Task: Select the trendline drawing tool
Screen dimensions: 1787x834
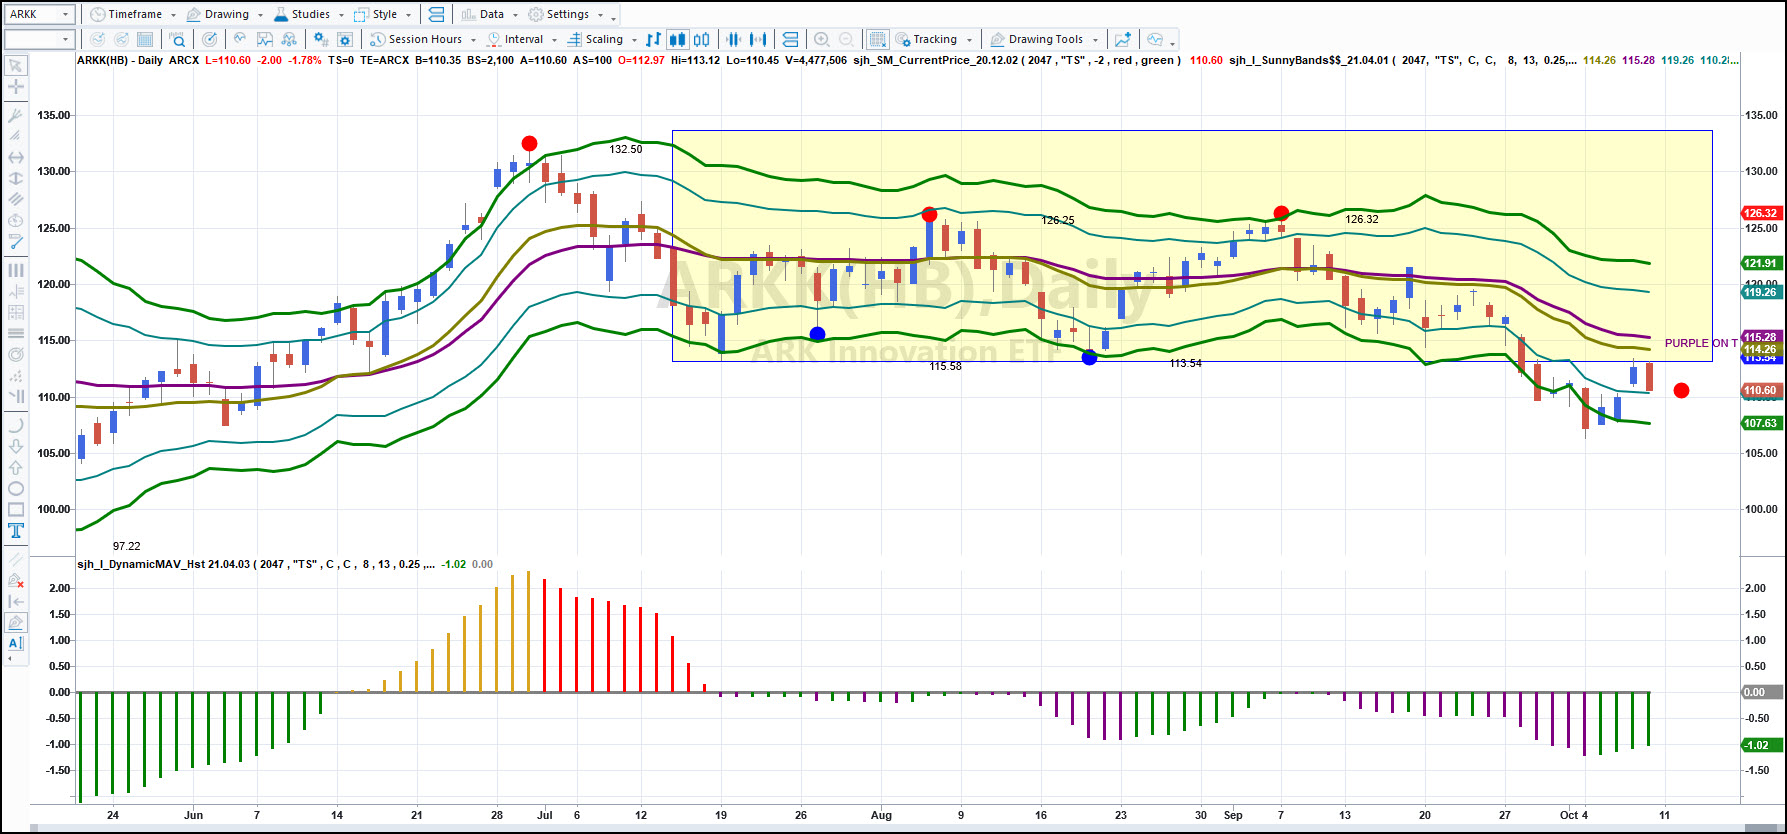Action: click(x=16, y=241)
